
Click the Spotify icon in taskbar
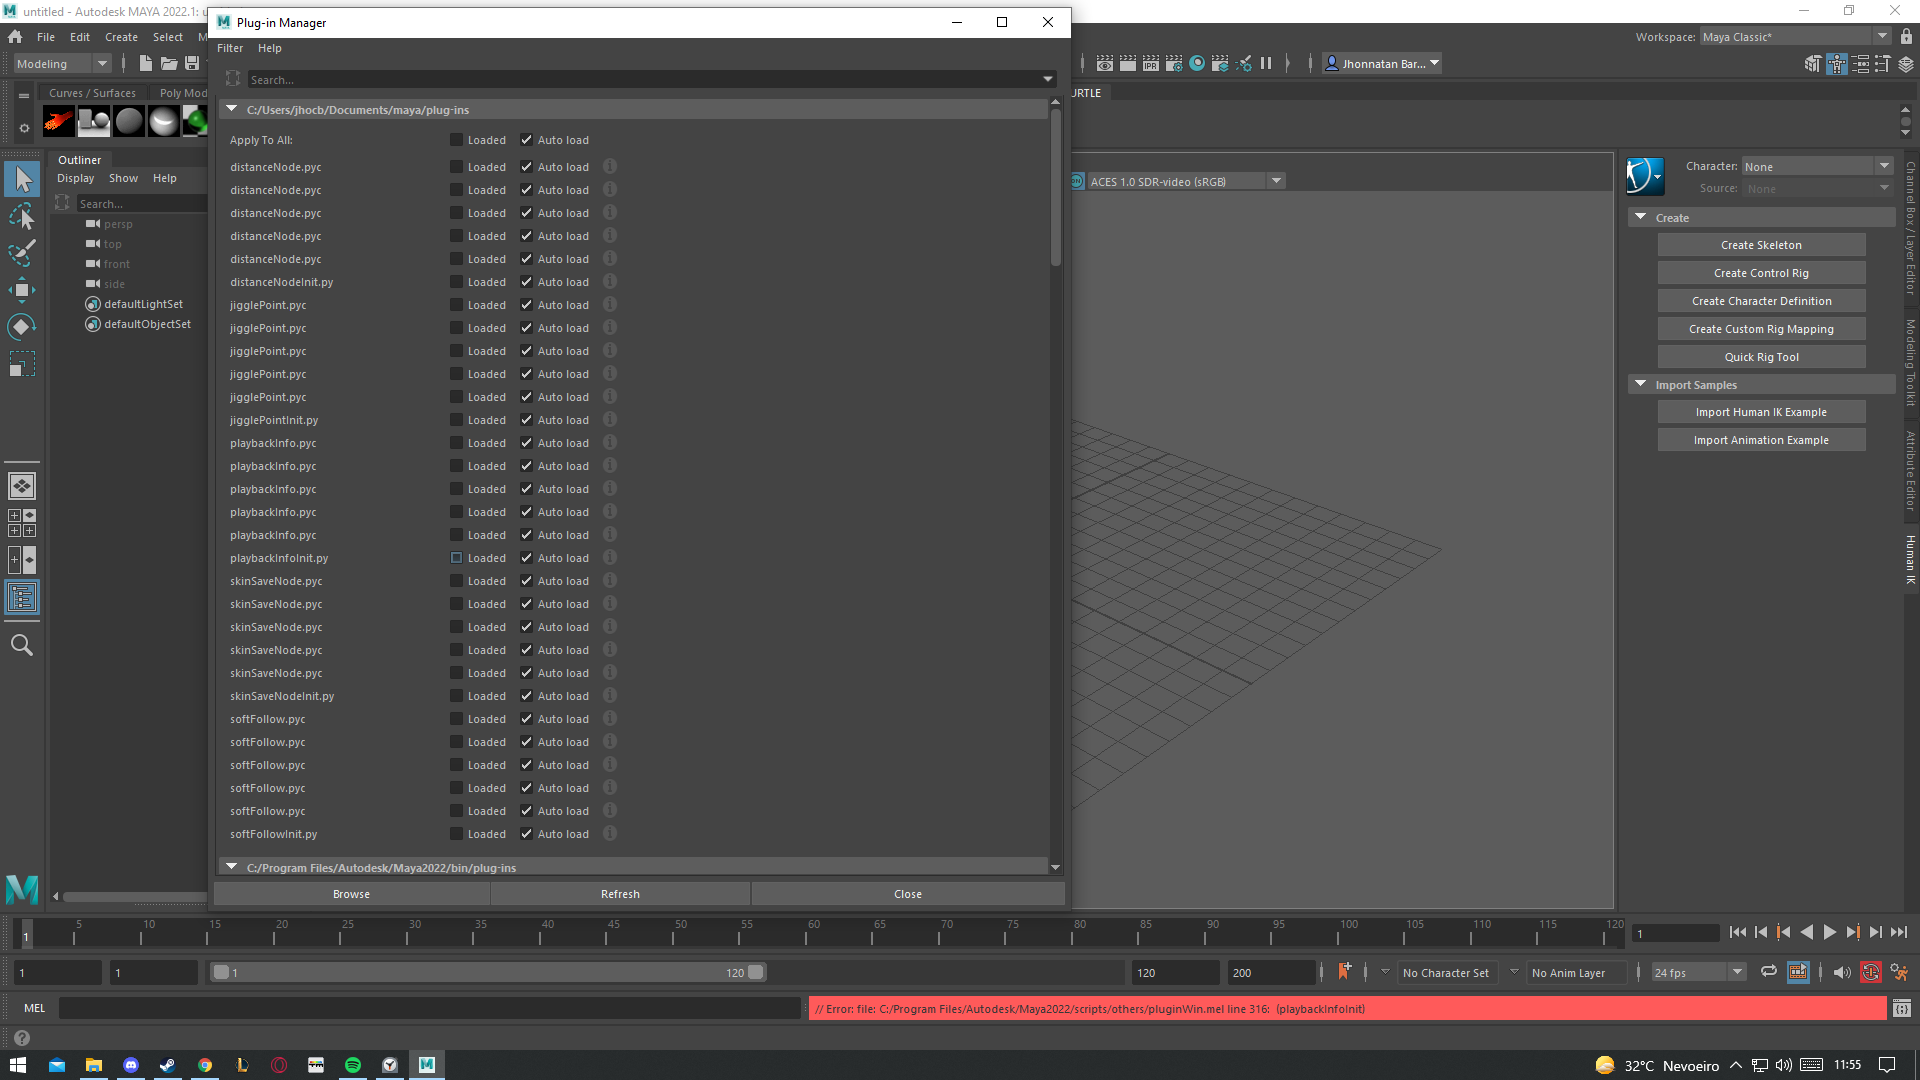coord(353,1065)
